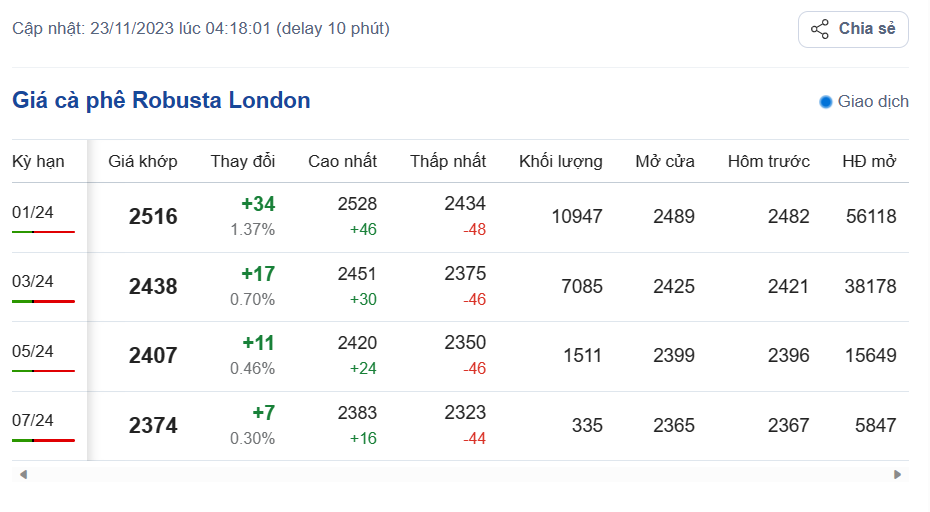Click the horizontal scrollbar track under the table
930x512 pixels.
[460, 474]
